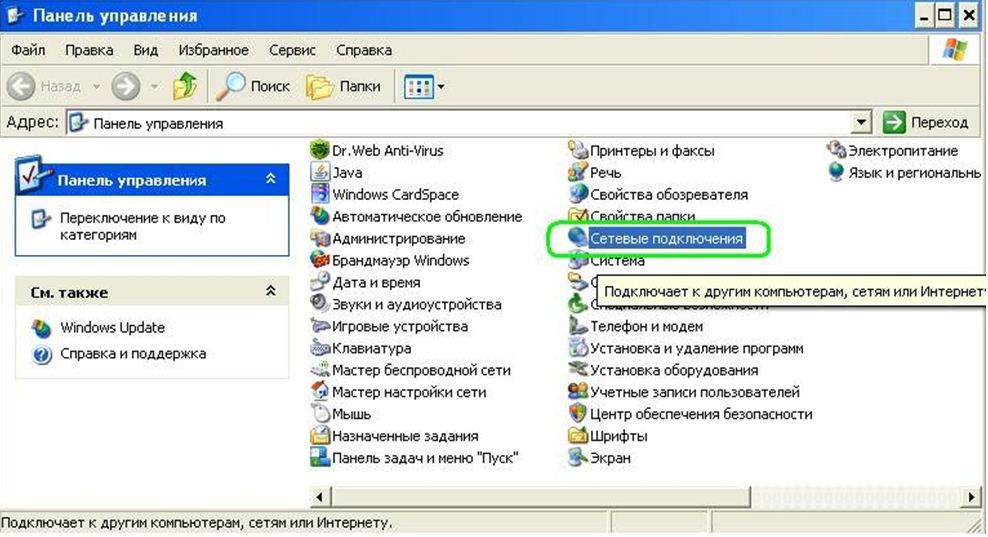This screenshot has width=988, height=537.
Task: Open the Шрифты folder icon
Action: pos(578,436)
